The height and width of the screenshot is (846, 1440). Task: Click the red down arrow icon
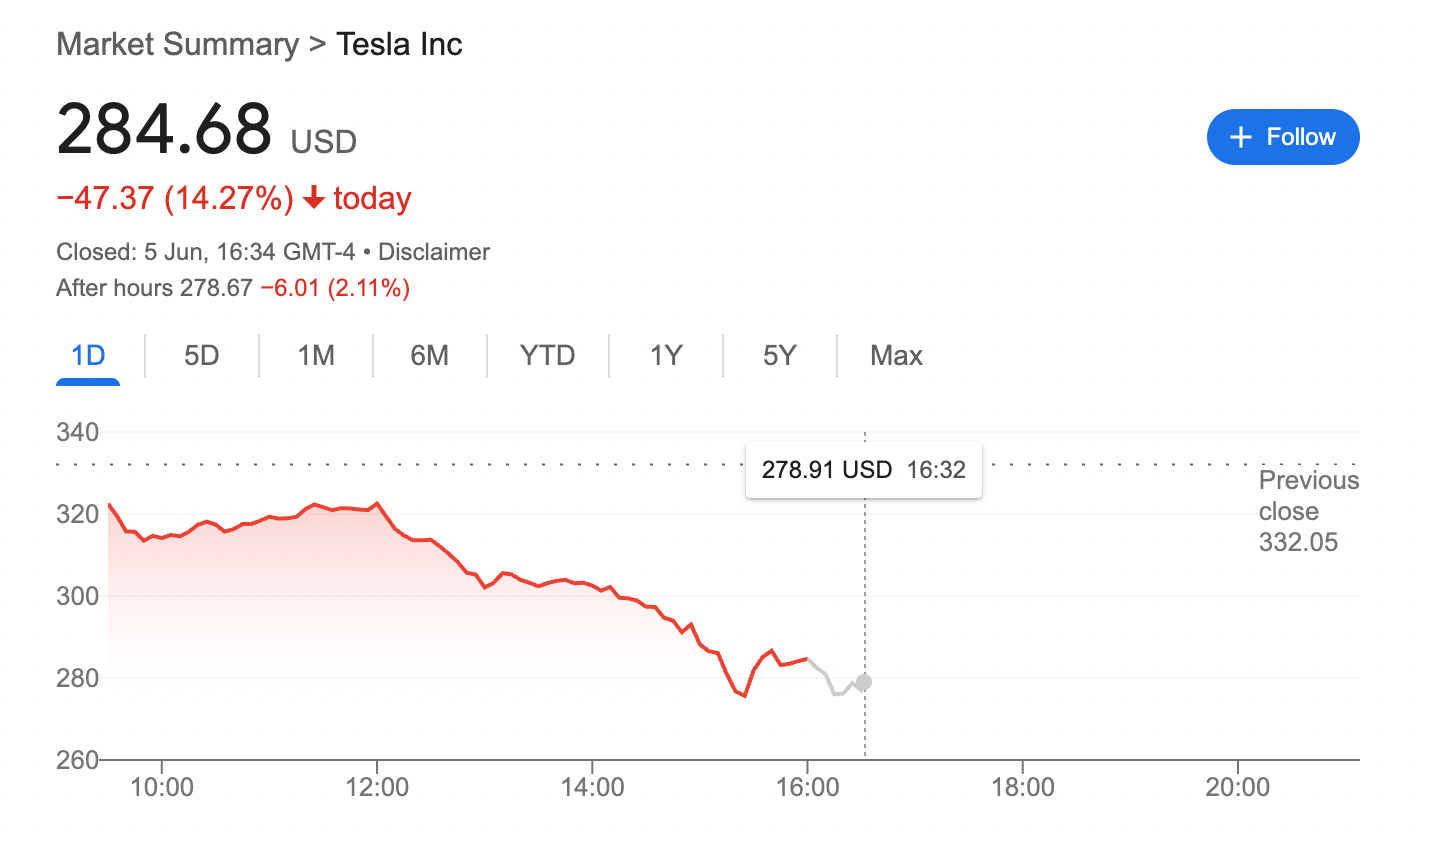point(314,198)
